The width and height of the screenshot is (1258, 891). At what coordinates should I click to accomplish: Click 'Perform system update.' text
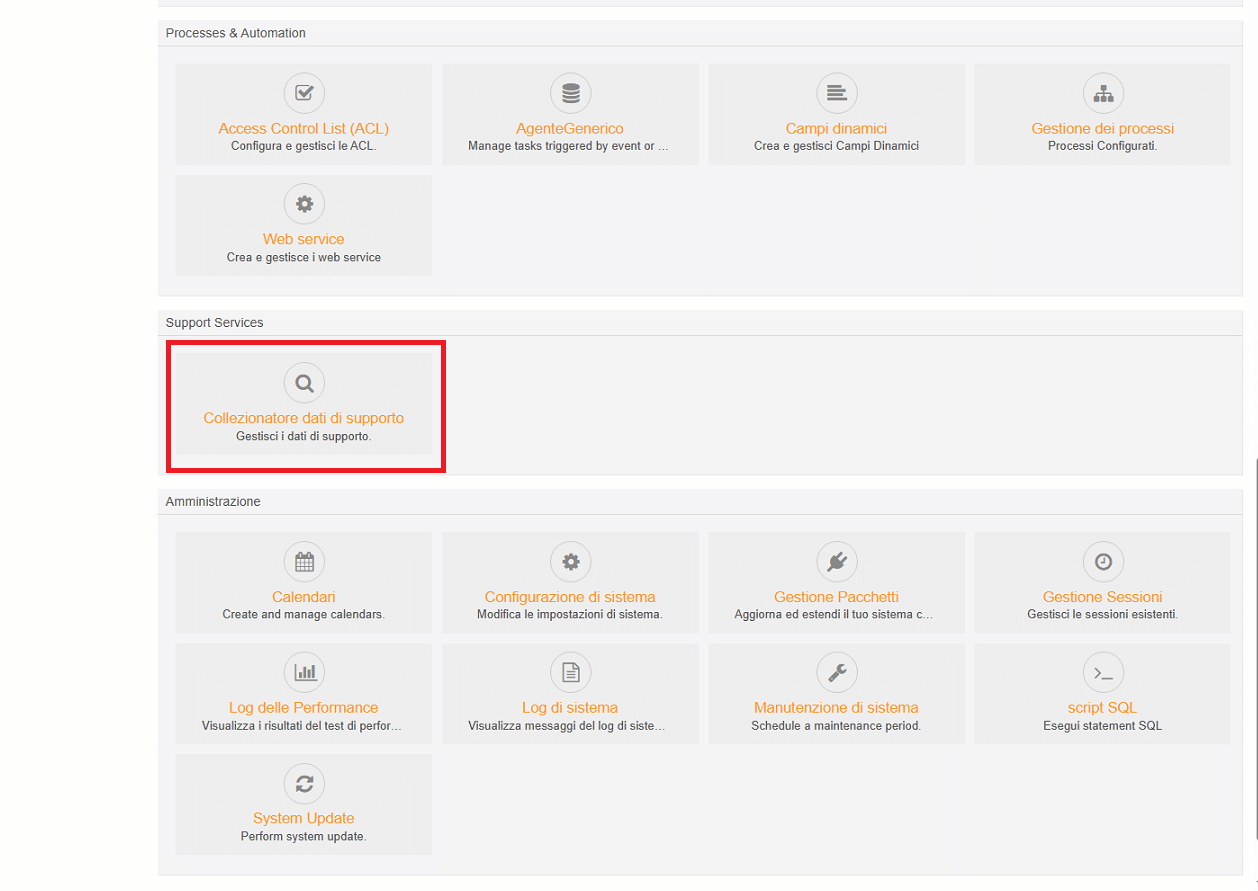304,837
